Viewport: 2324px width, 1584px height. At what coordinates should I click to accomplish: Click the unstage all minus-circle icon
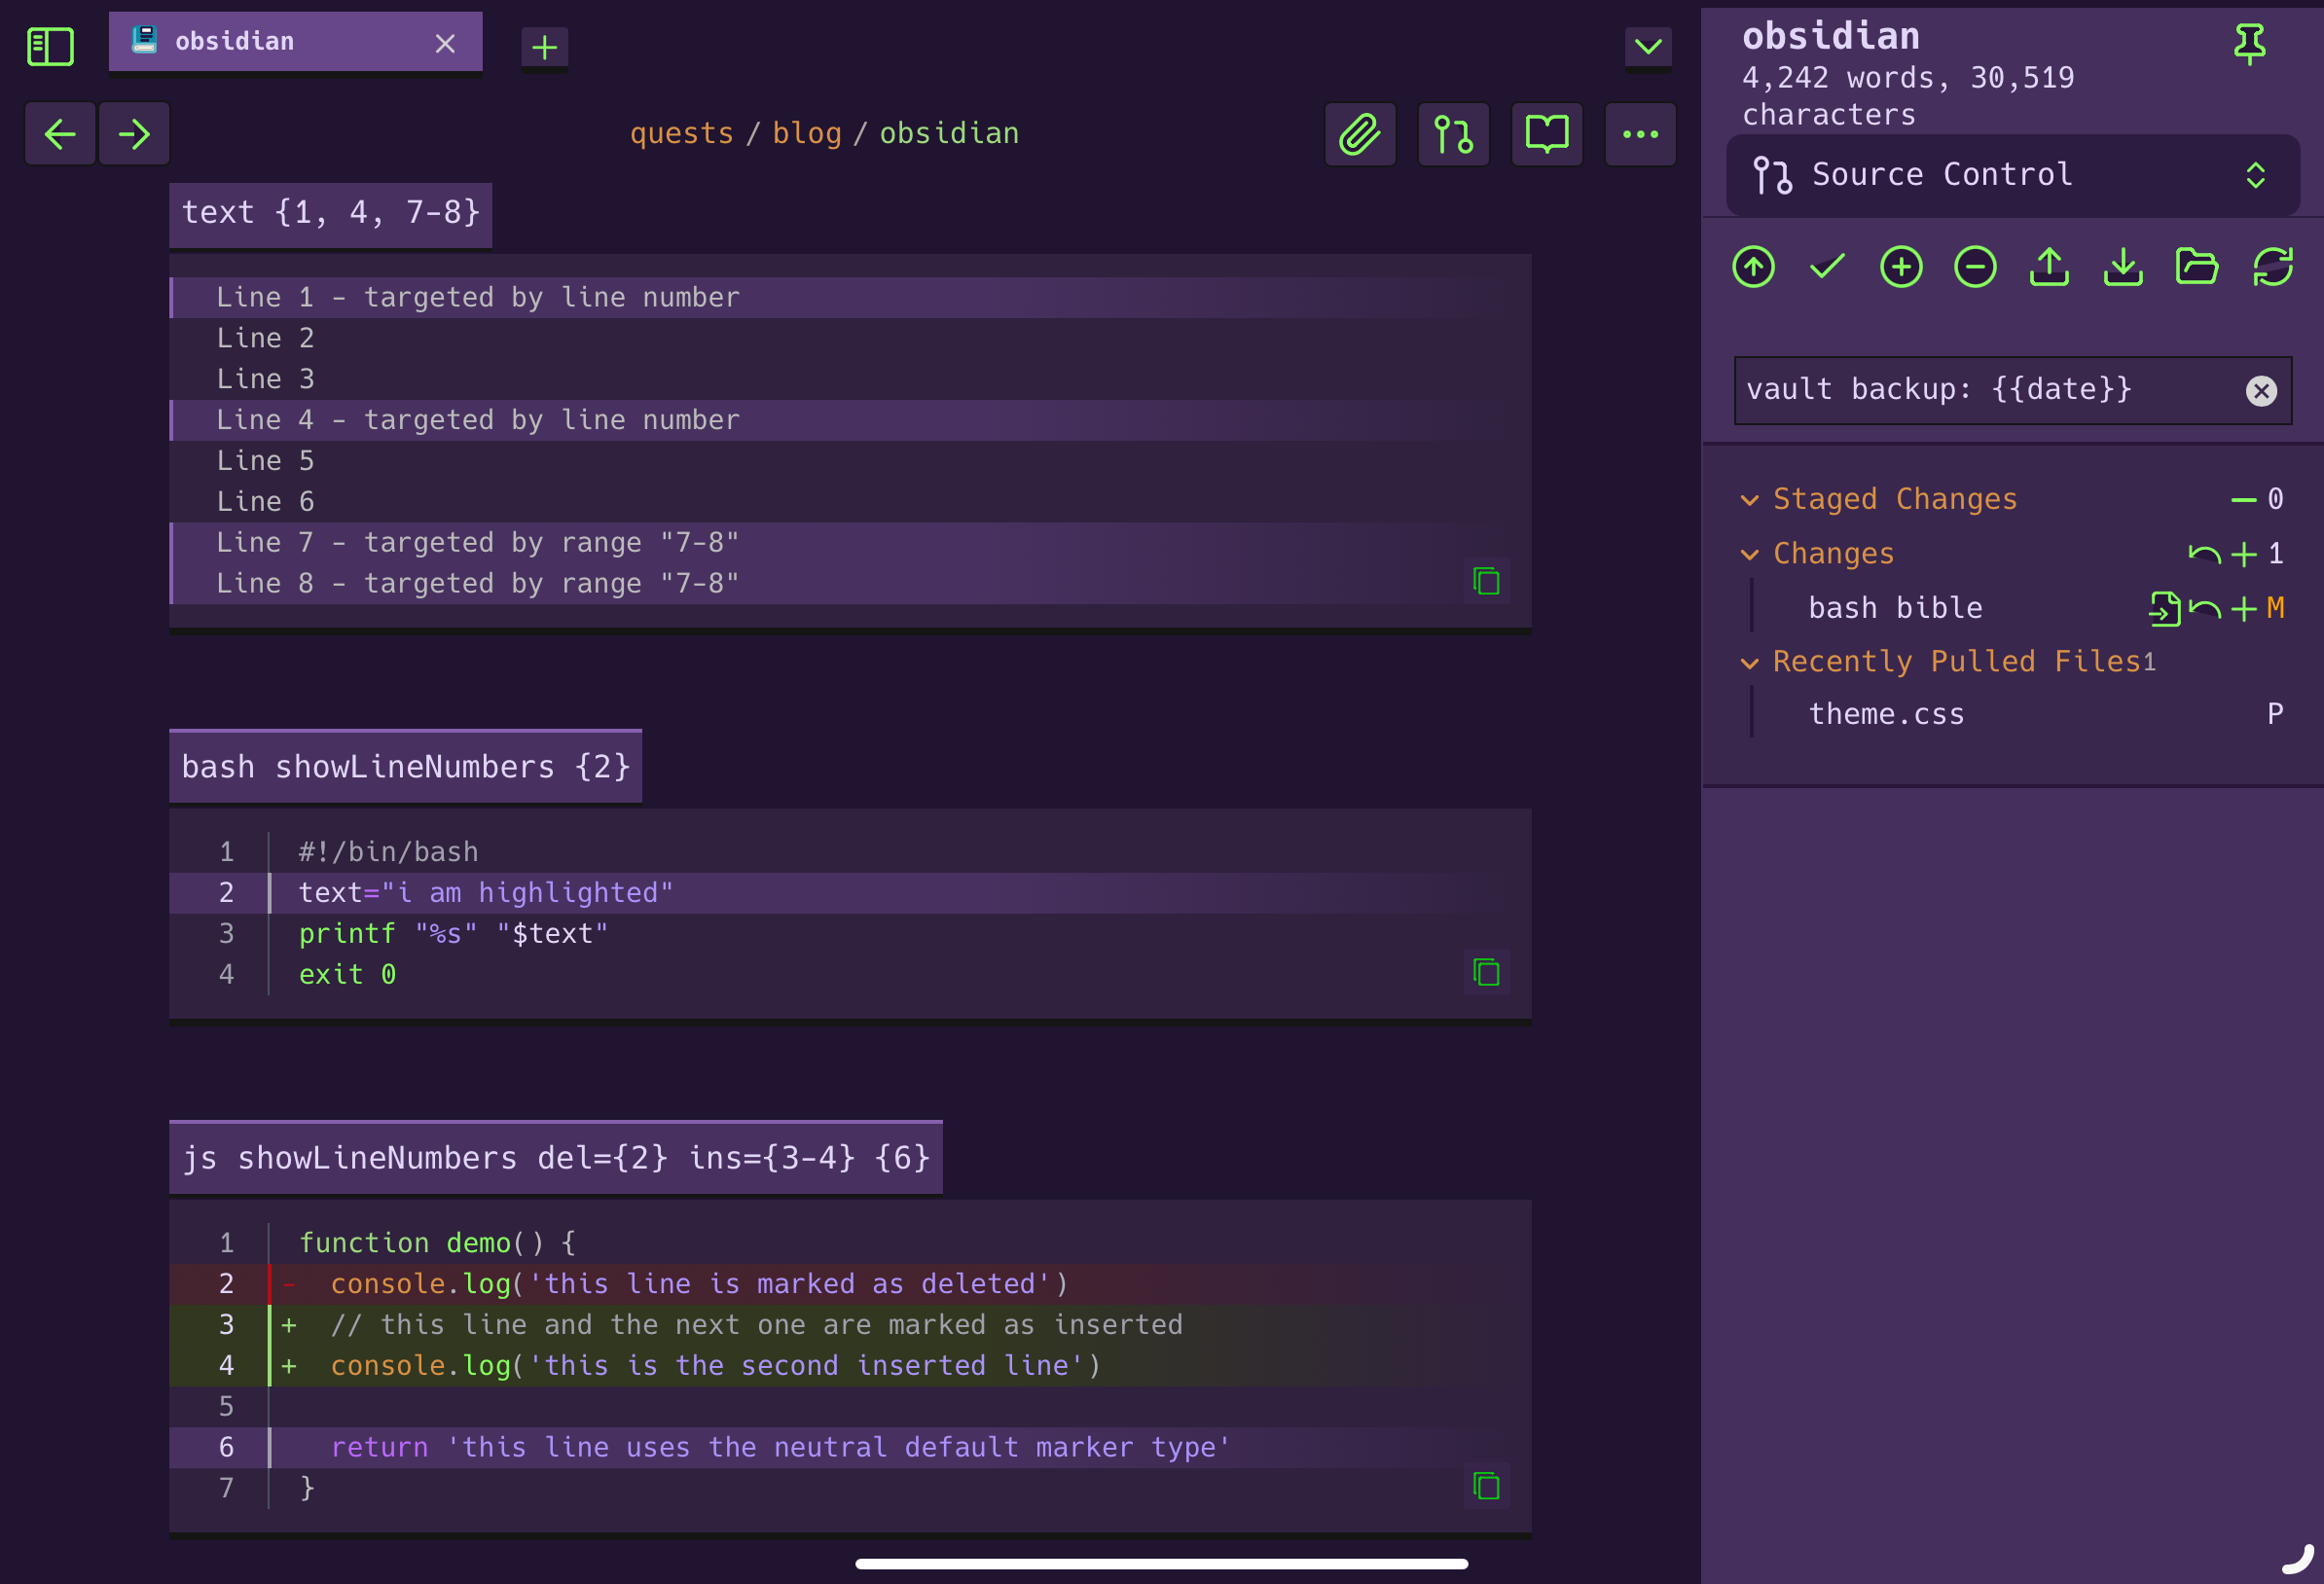[1975, 267]
